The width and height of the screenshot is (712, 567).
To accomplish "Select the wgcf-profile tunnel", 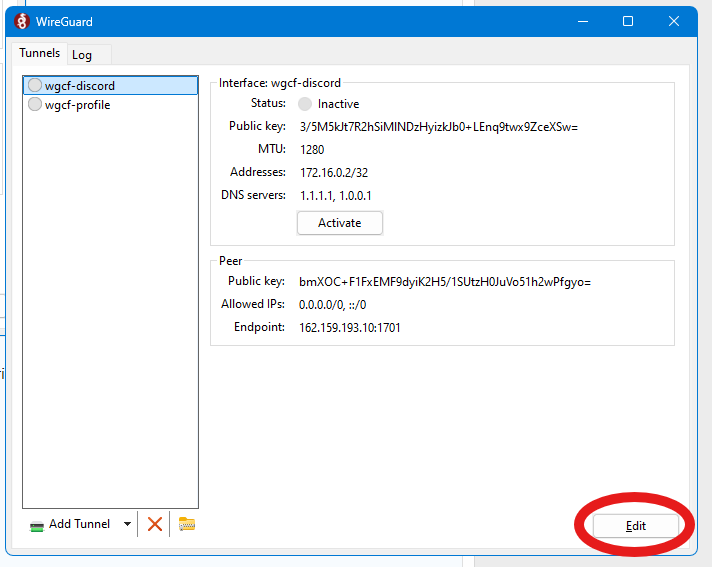I will click(111, 104).
